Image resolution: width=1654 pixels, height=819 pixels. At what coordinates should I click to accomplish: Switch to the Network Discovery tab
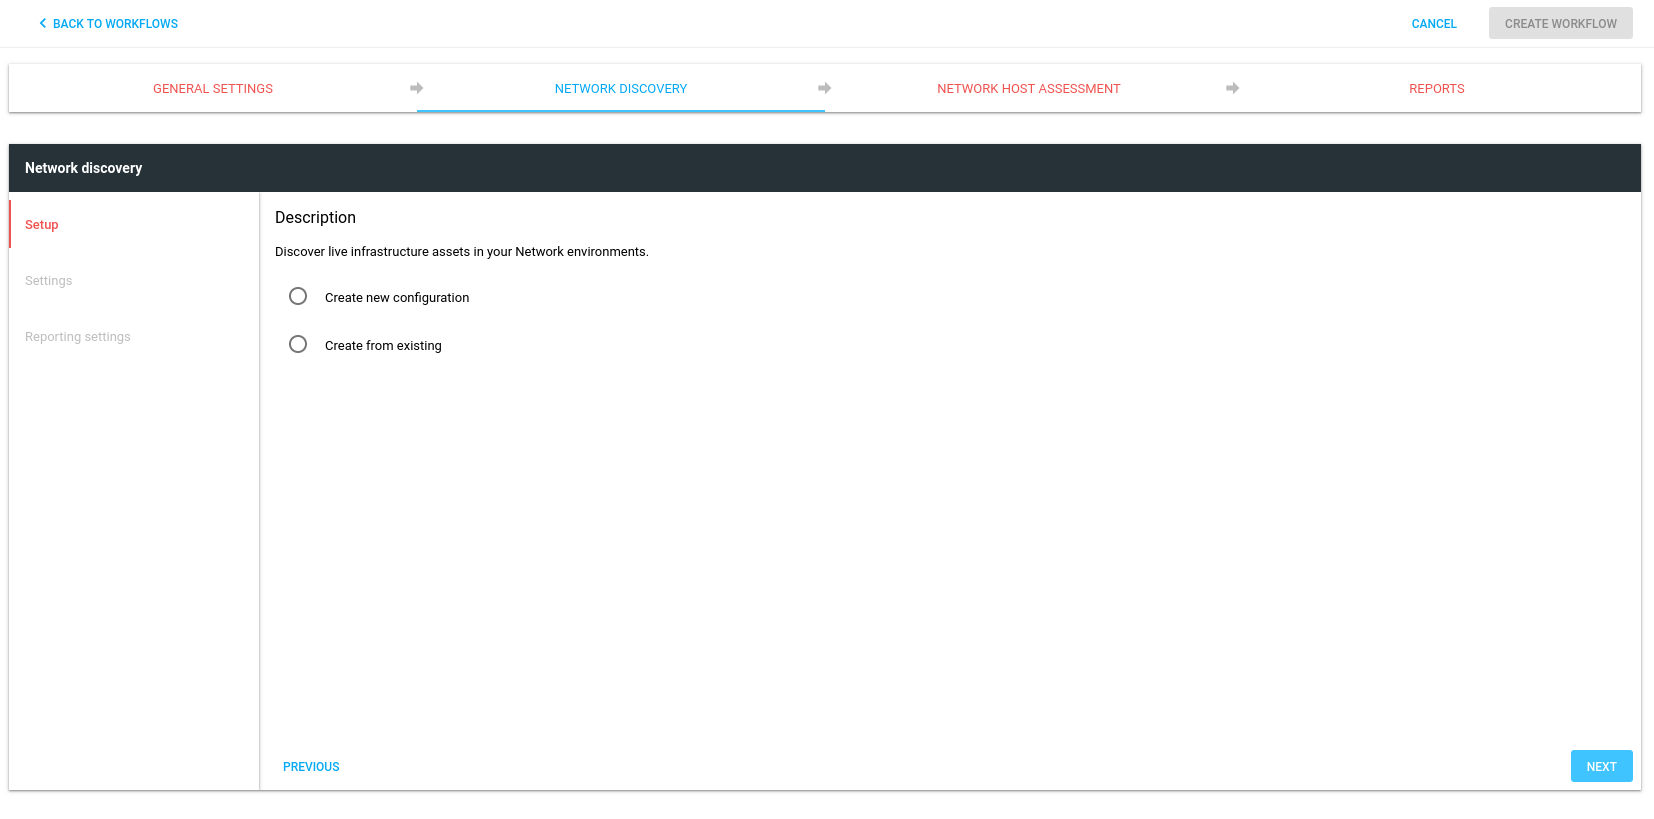click(620, 89)
